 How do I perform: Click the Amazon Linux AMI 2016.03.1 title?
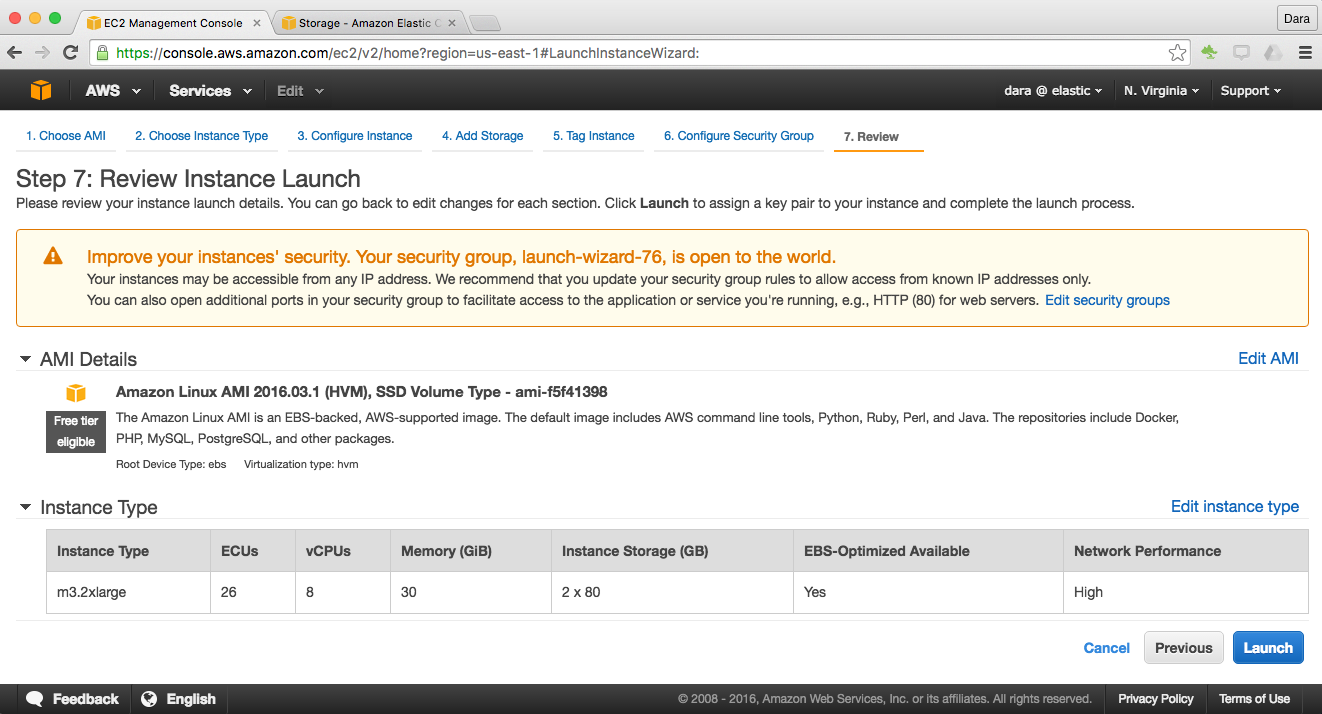[x=362, y=392]
